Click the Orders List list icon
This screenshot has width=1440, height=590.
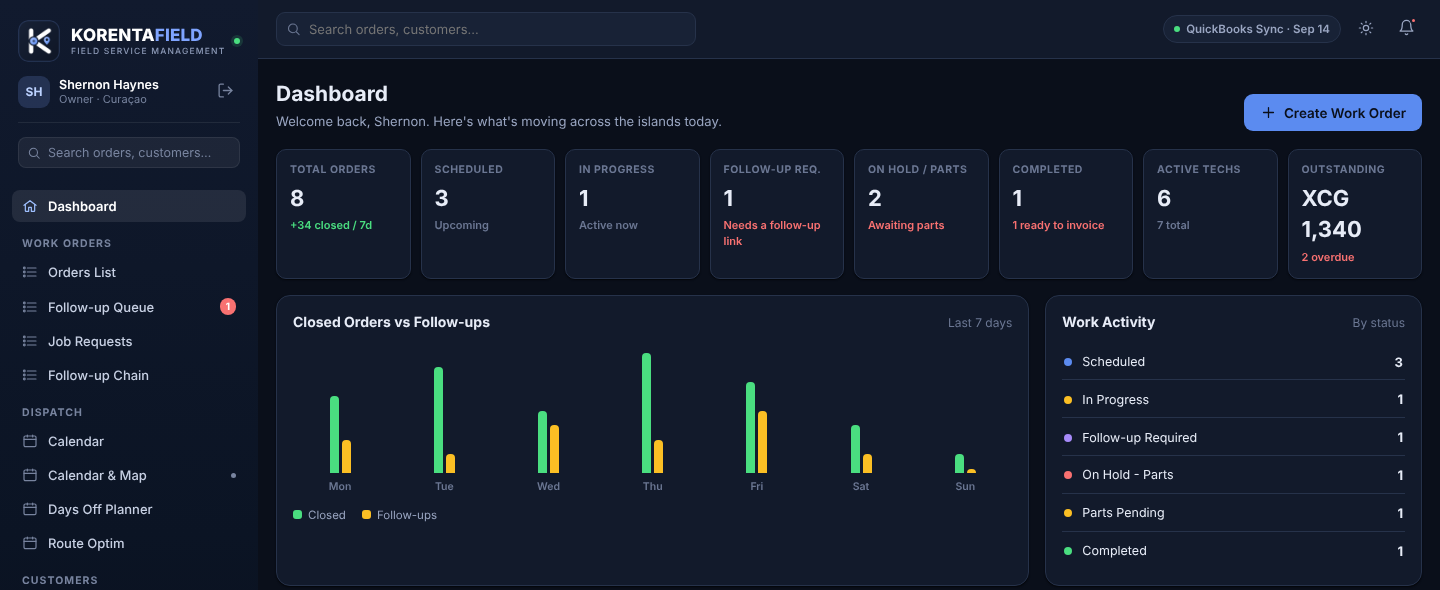pos(29,272)
